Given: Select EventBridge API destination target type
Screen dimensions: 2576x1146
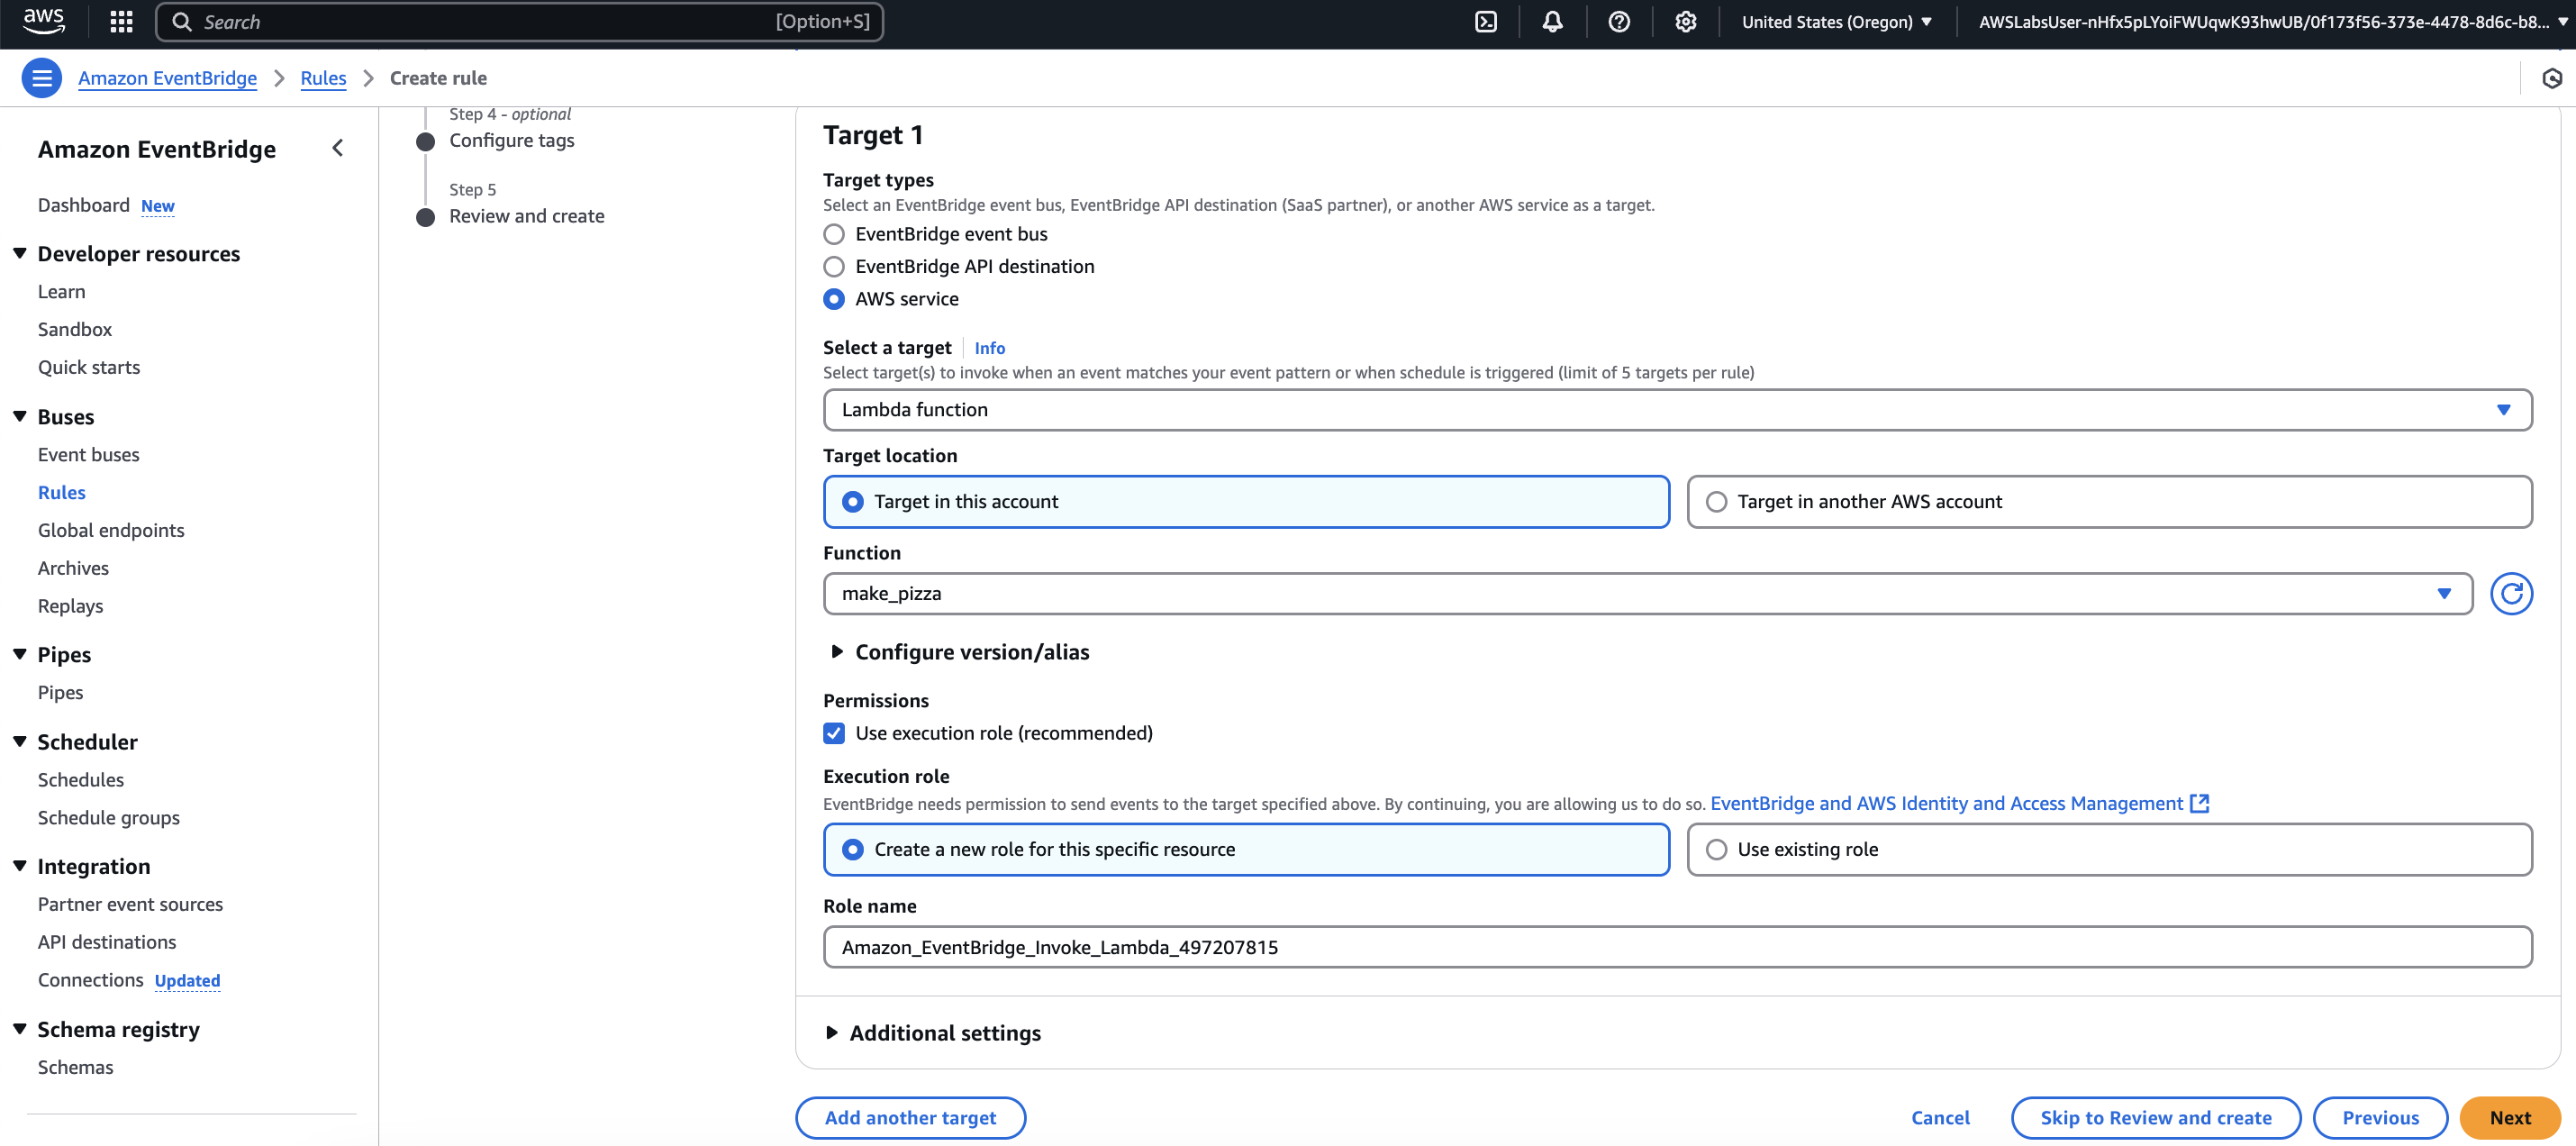Looking at the screenshot, I should pos(834,267).
